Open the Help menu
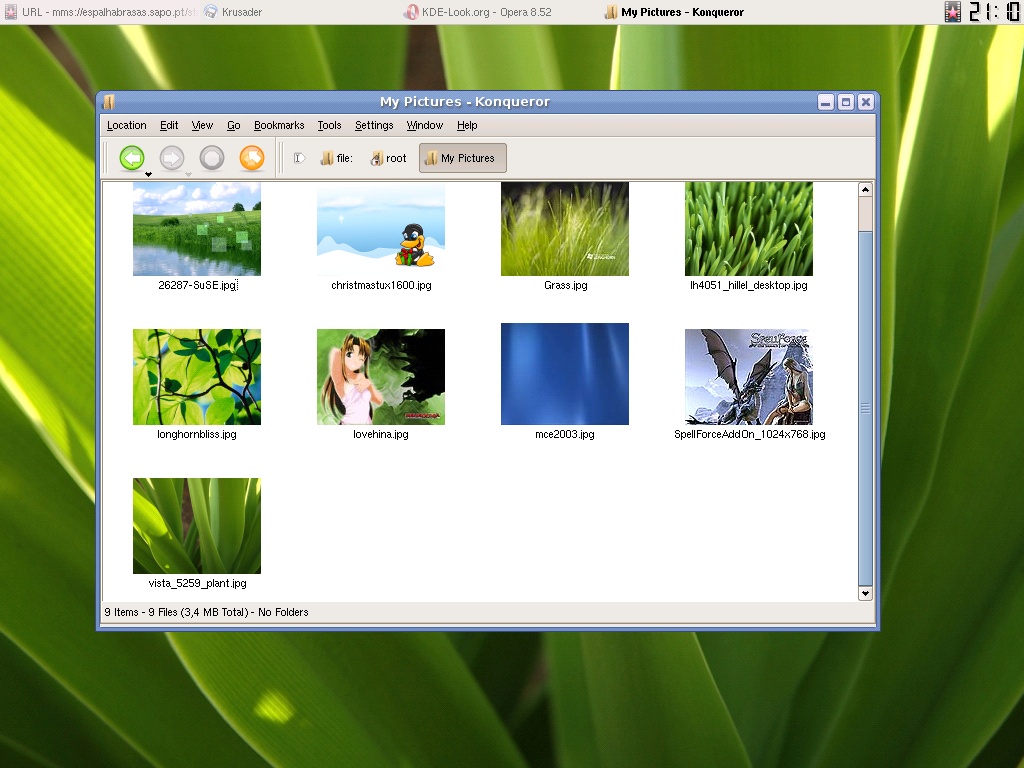This screenshot has height=768, width=1024. 467,125
